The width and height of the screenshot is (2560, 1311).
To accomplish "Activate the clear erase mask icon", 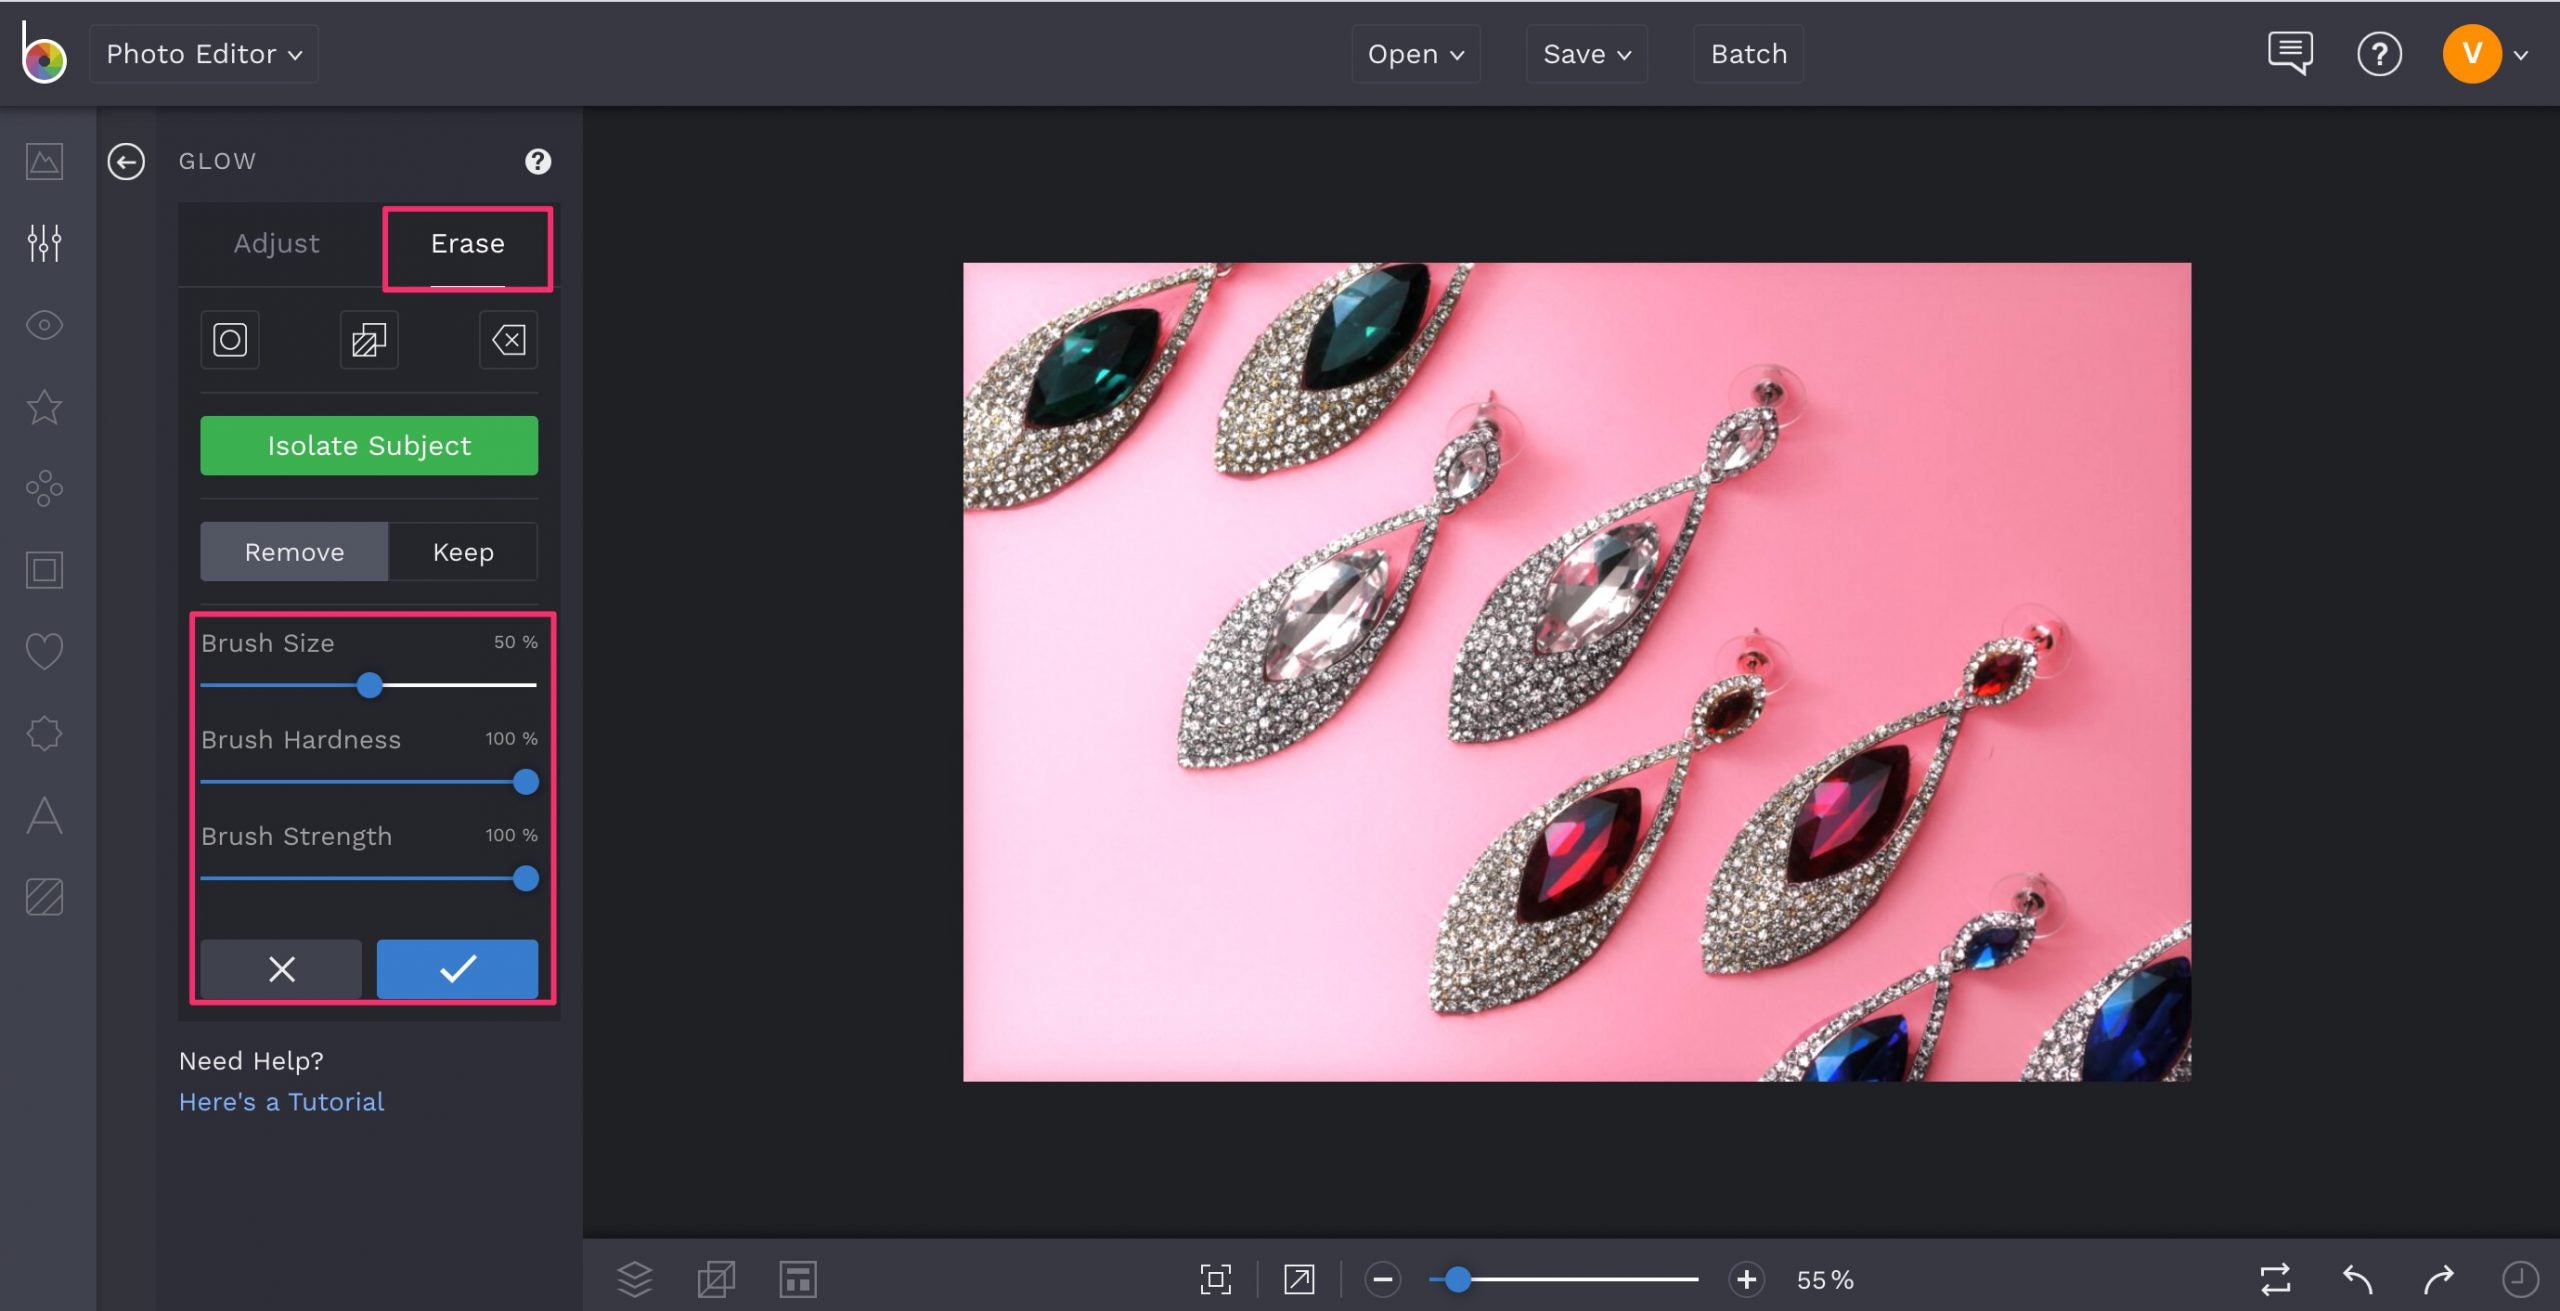I will pyautogui.click(x=508, y=339).
